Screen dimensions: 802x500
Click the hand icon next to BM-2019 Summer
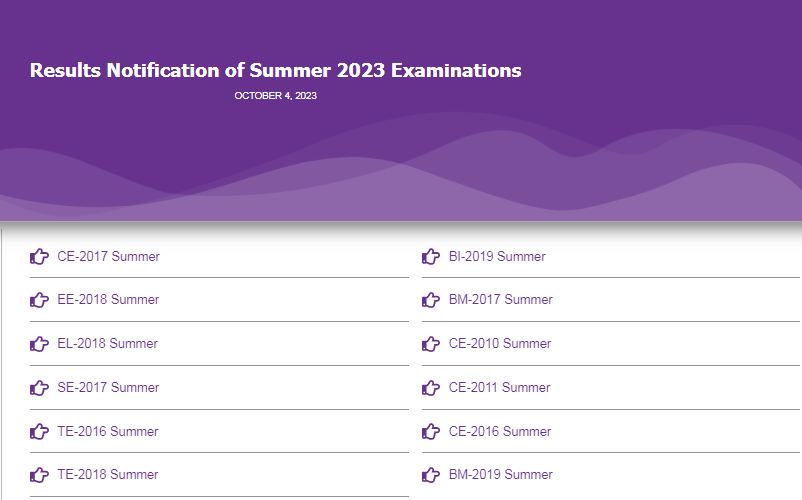431,474
